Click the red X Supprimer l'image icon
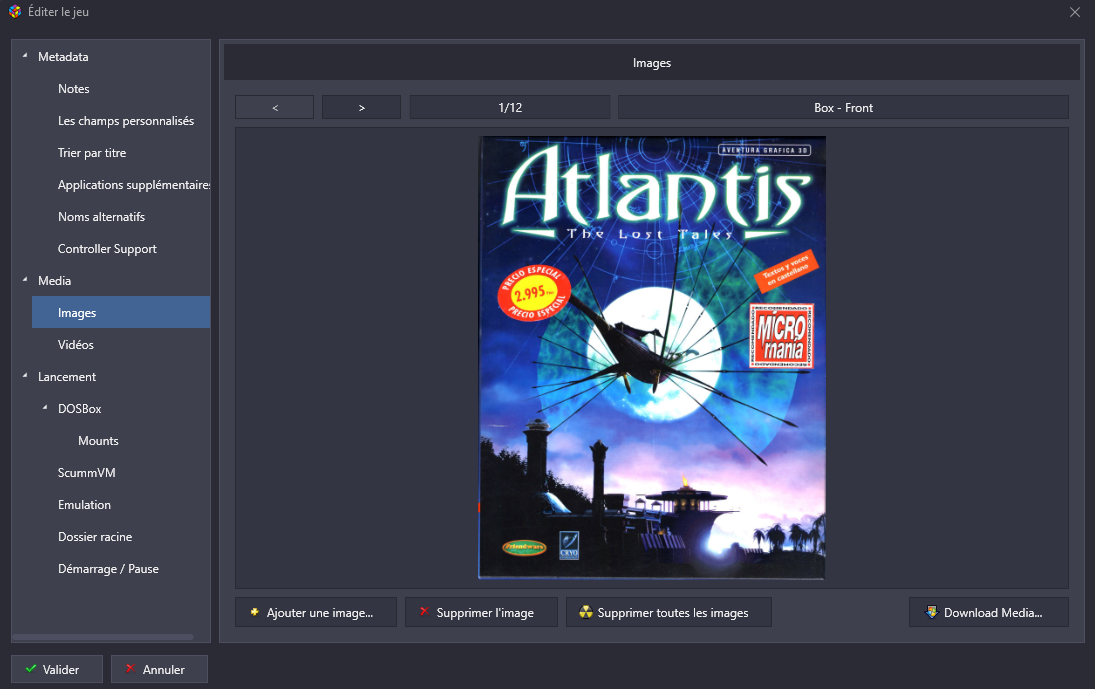This screenshot has height=689, width=1095. (424, 612)
